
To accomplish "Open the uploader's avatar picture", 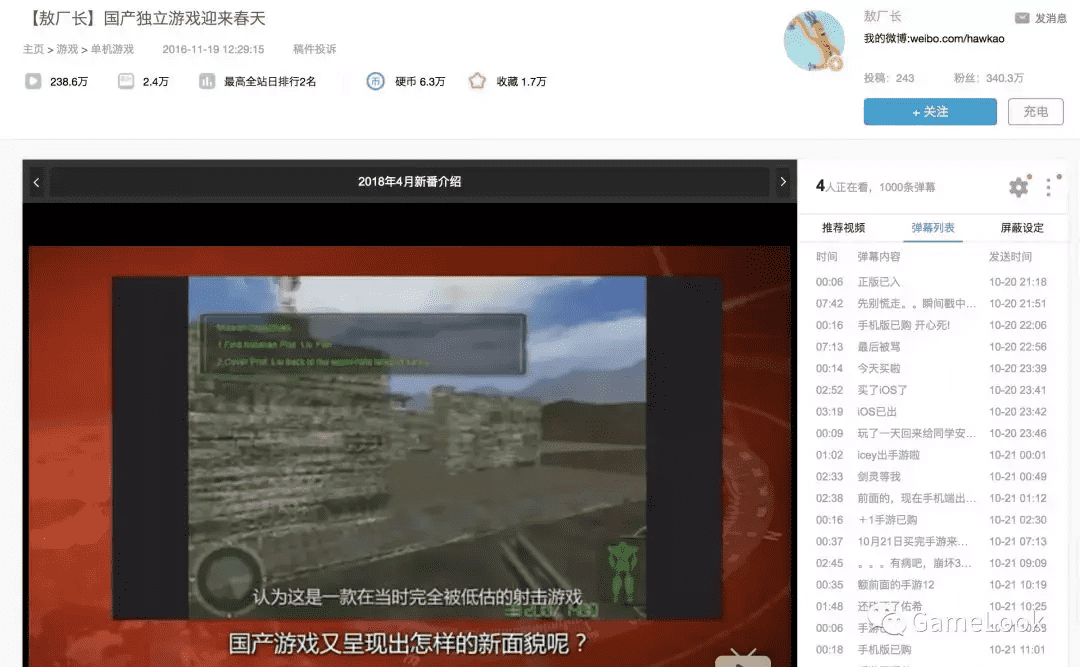I will [x=814, y=41].
